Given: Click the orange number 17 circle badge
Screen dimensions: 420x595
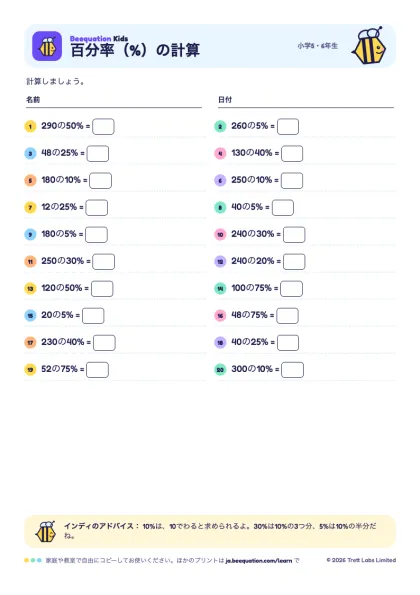Looking at the screenshot, I should (30, 343).
